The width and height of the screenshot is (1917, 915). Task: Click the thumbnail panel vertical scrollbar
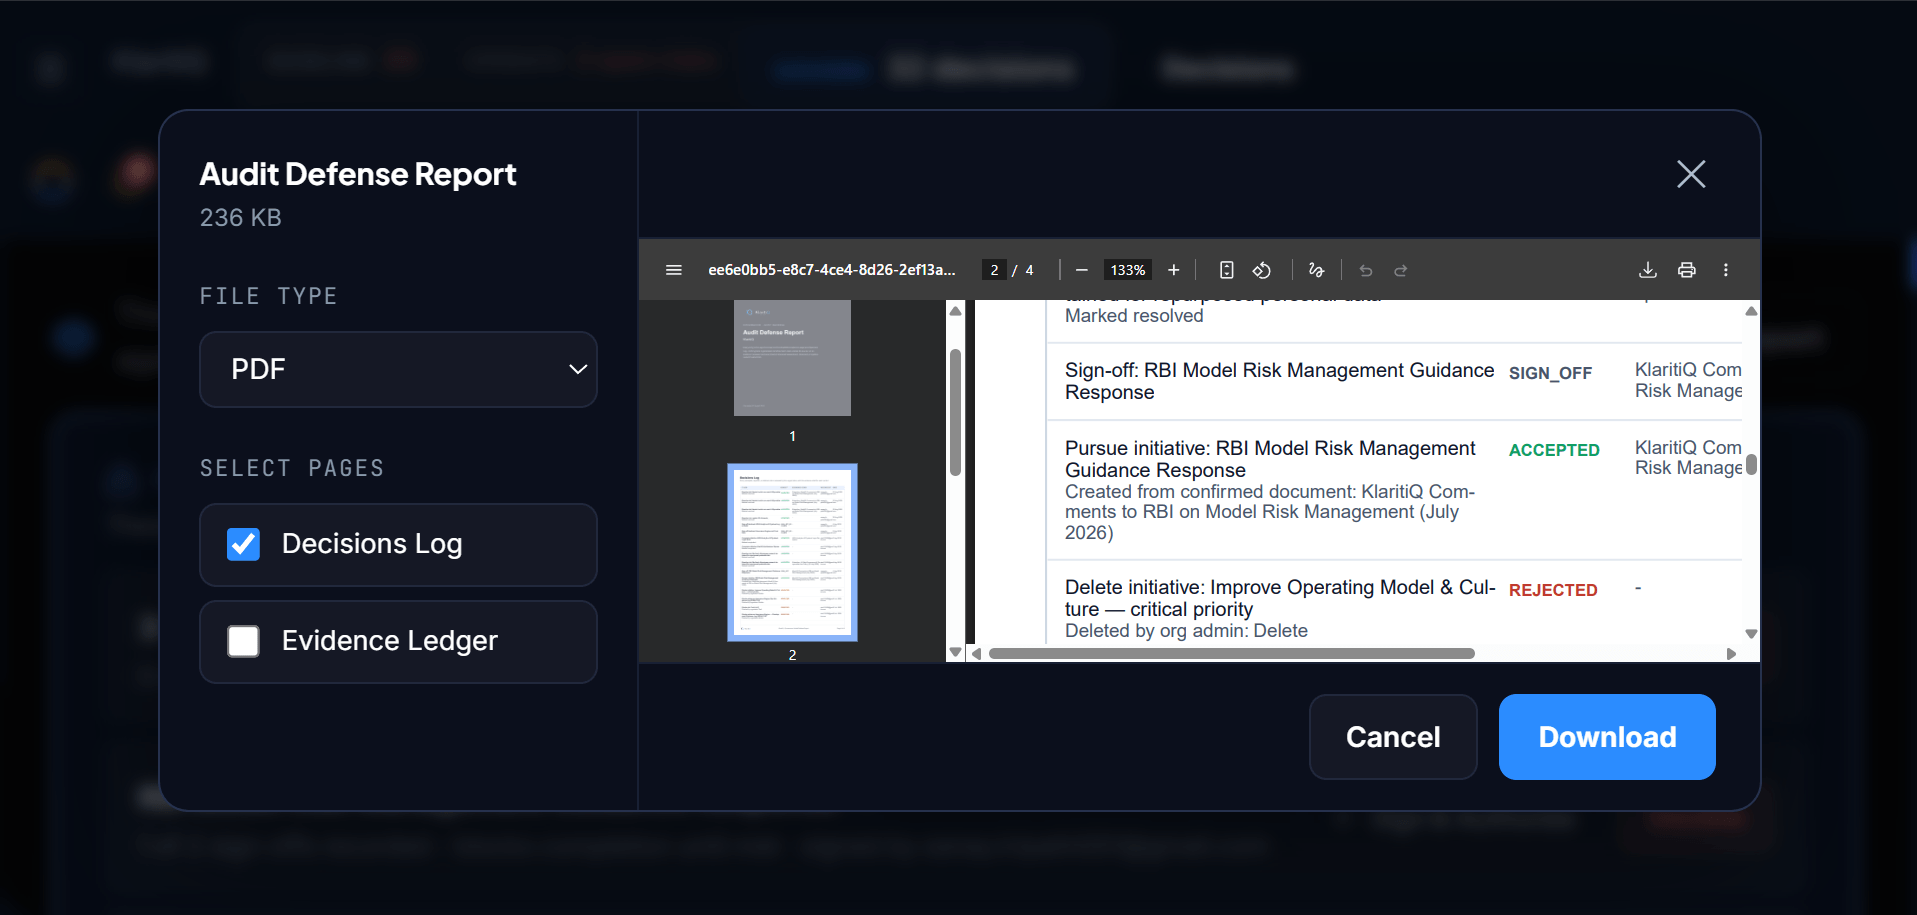[955, 412]
